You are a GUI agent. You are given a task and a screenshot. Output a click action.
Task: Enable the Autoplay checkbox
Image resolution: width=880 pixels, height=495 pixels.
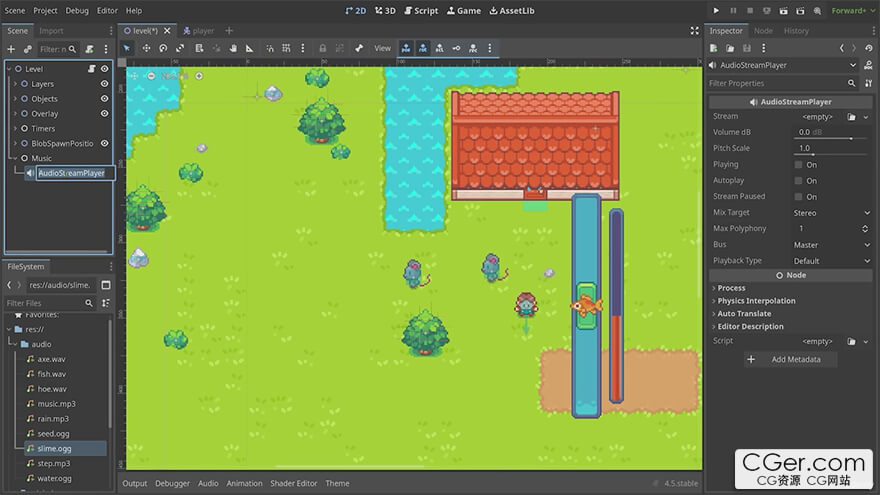[798, 181]
